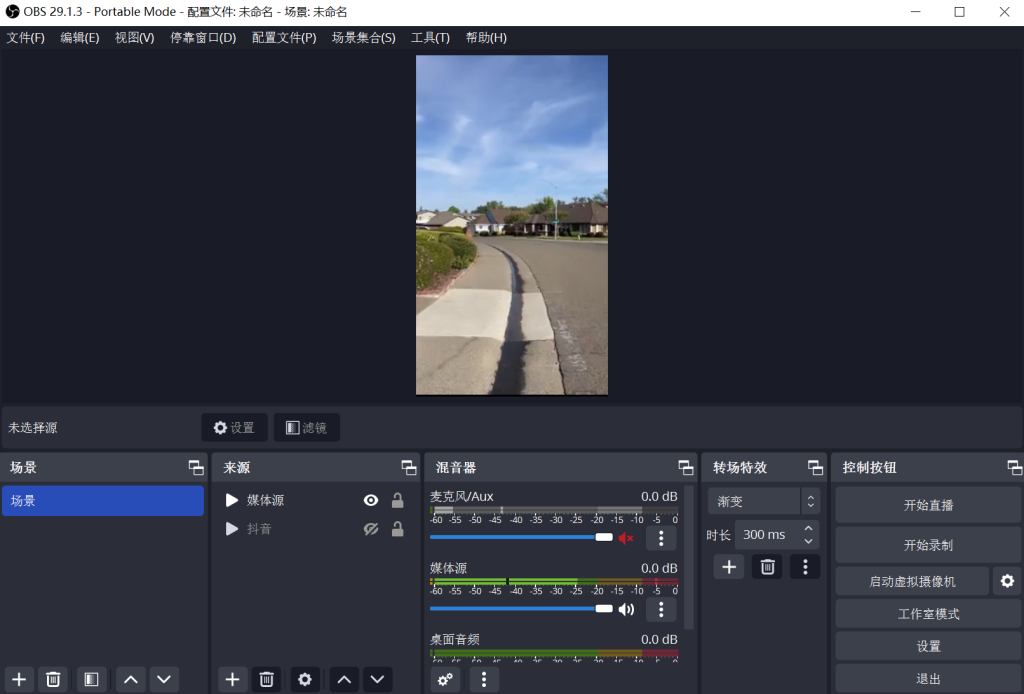Screen dimensions: 1024x694
Task: Unmute the 麦克风/Aux channel
Action: [x=626, y=538]
